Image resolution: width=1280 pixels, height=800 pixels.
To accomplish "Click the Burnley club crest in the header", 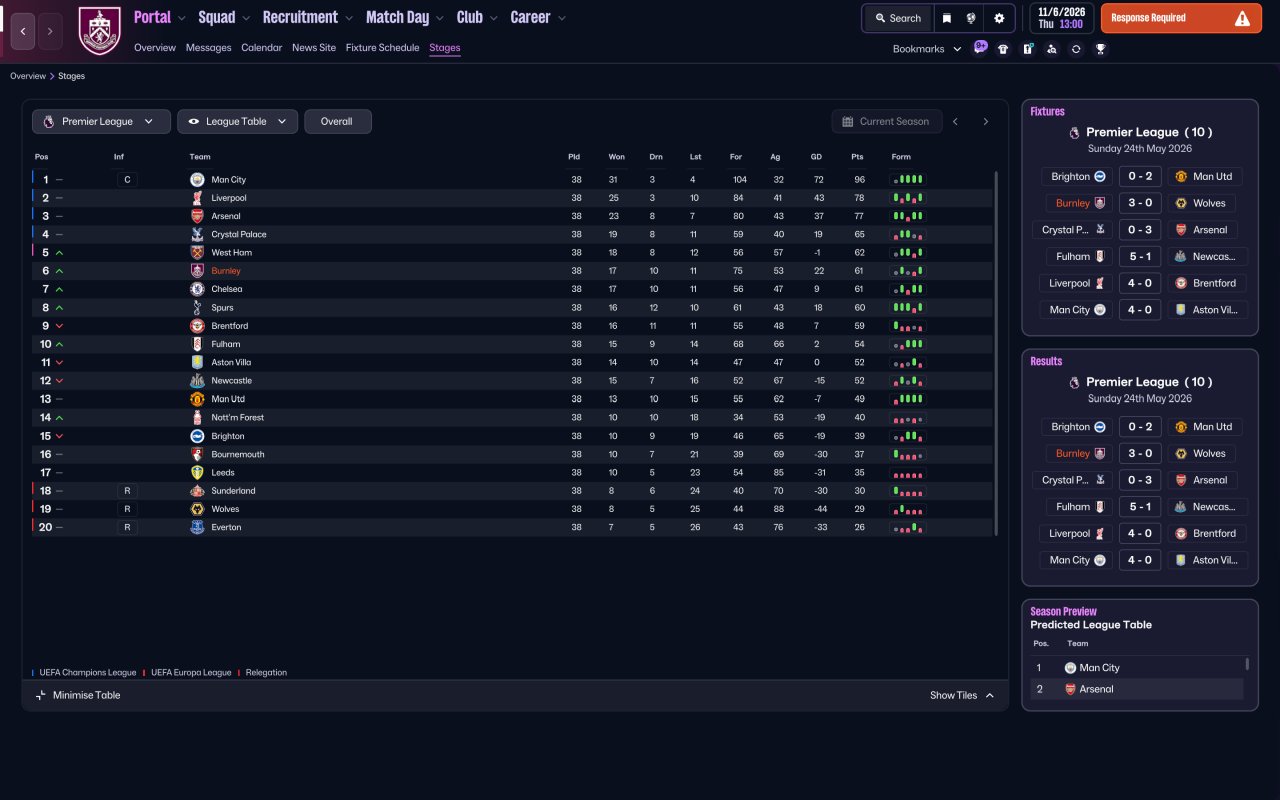I will (x=99, y=31).
